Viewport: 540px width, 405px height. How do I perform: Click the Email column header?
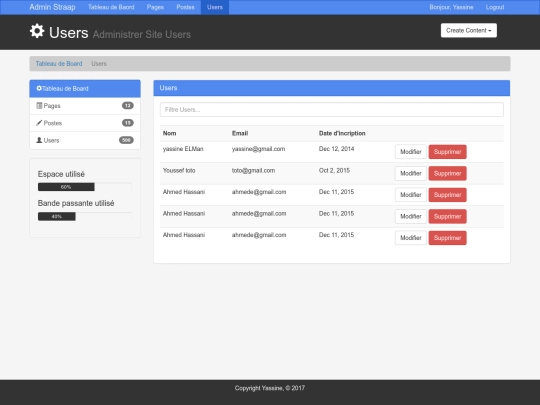[x=240, y=133]
